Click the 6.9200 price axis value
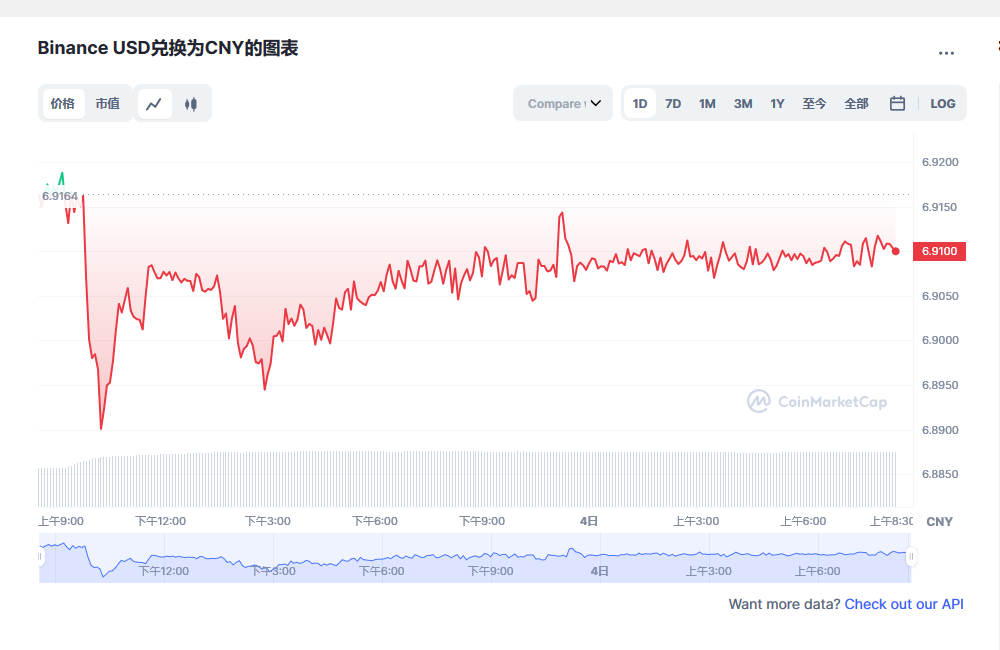 [x=940, y=162]
